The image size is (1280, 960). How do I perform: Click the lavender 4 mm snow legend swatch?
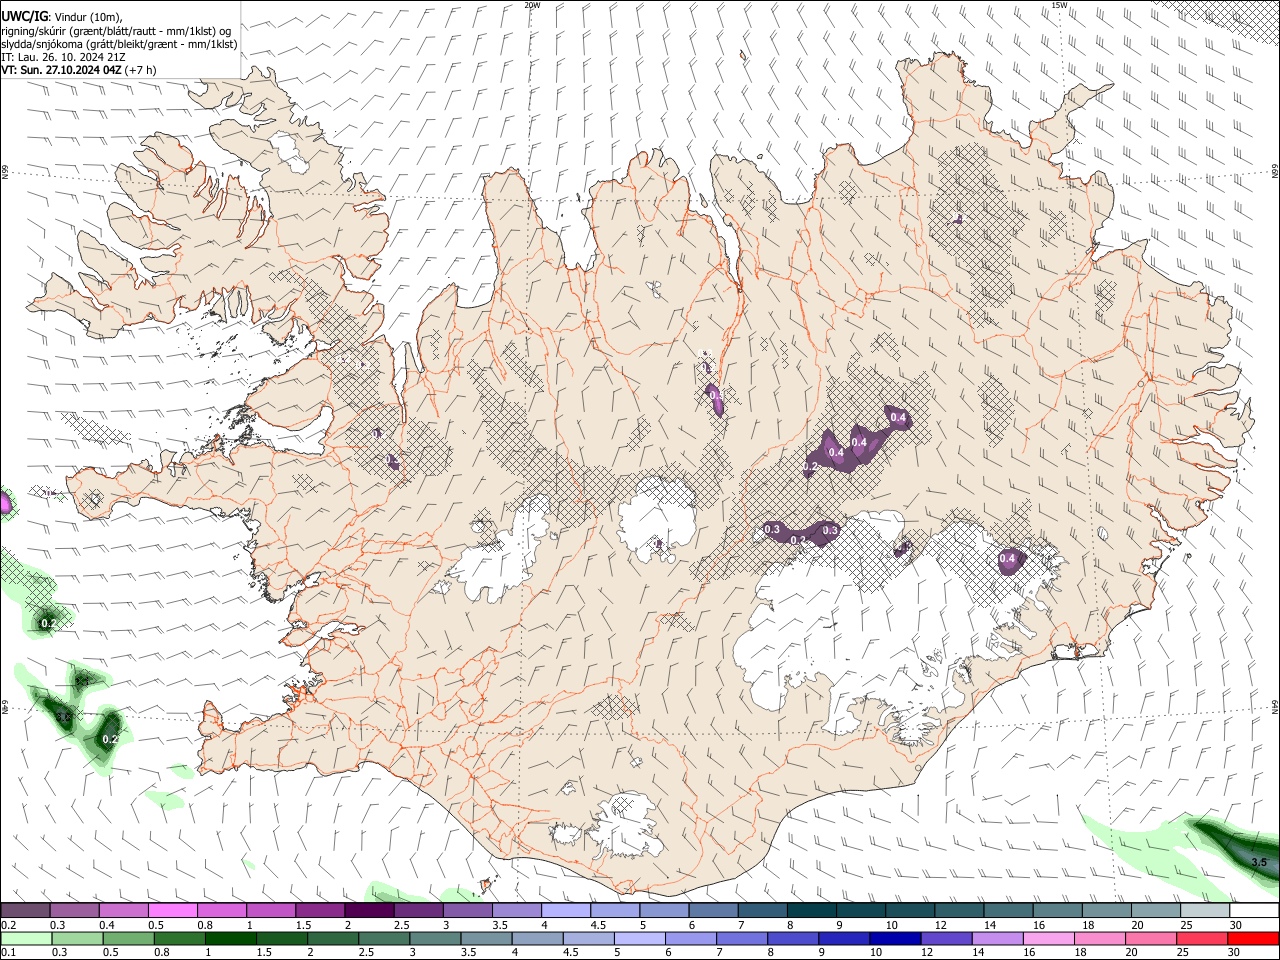pos(566,911)
